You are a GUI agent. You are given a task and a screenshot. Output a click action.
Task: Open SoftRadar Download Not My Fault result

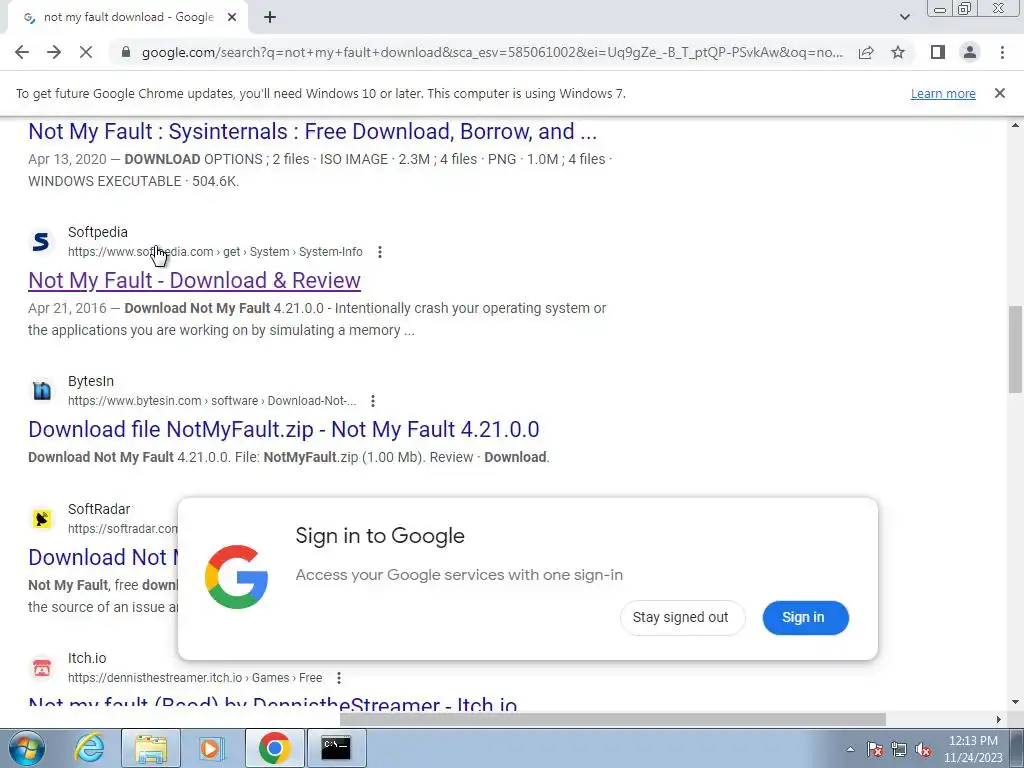click(103, 557)
